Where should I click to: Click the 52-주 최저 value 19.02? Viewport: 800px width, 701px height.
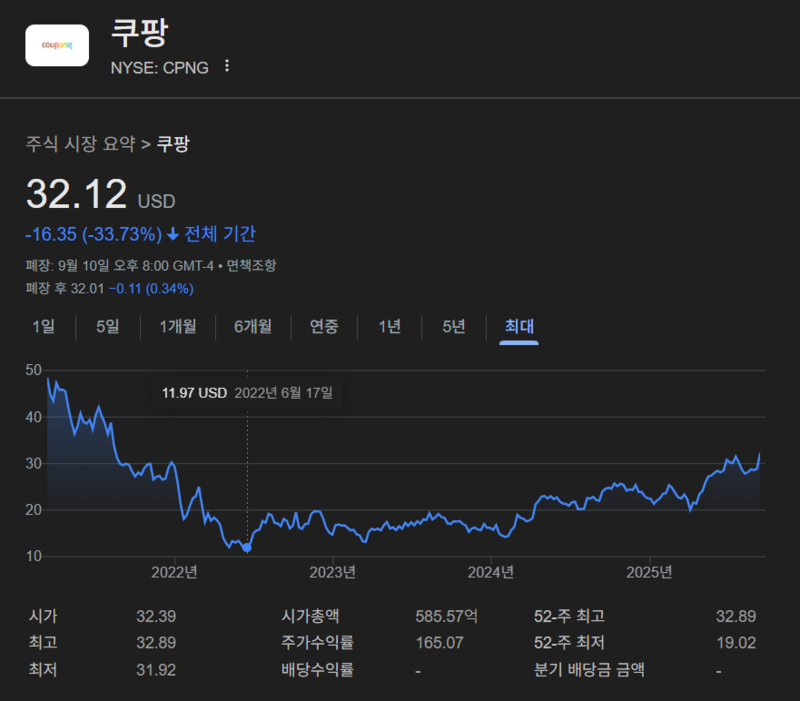click(x=736, y=643)
